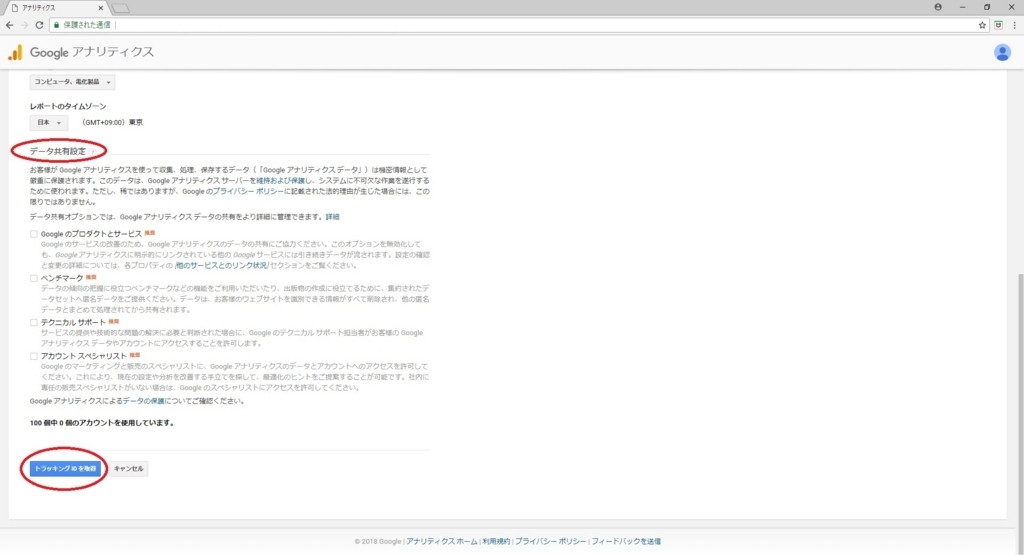Bookmark page with star icon
This screenshot has height=555, width=1024.
pyautogui.click(x=982, y=25)
